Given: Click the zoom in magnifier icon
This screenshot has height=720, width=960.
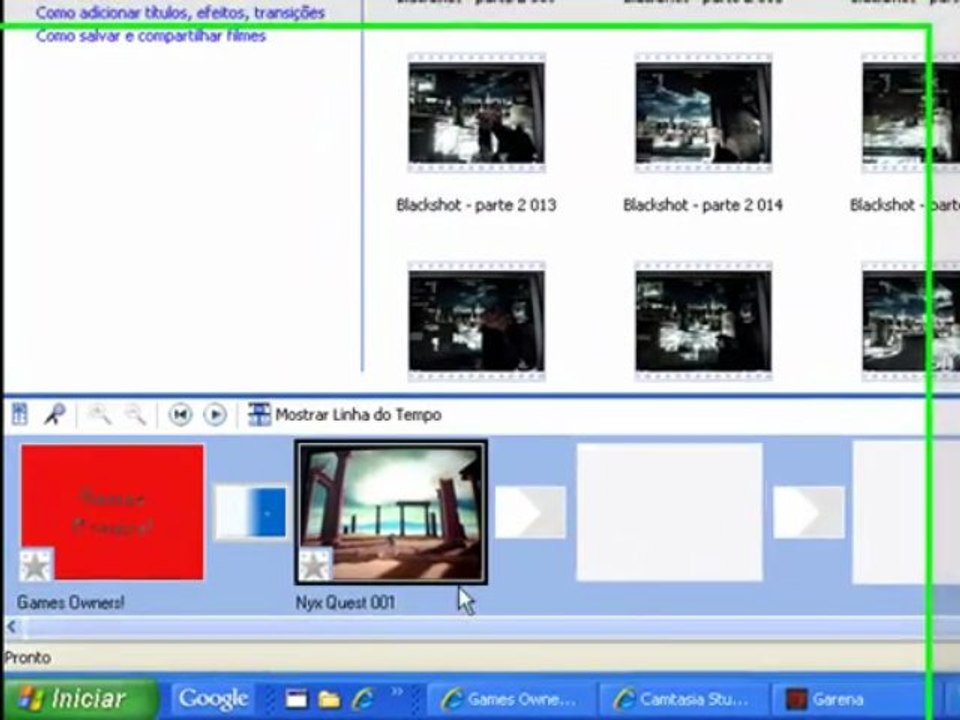Looking at the screenshot, I should 99,414.
